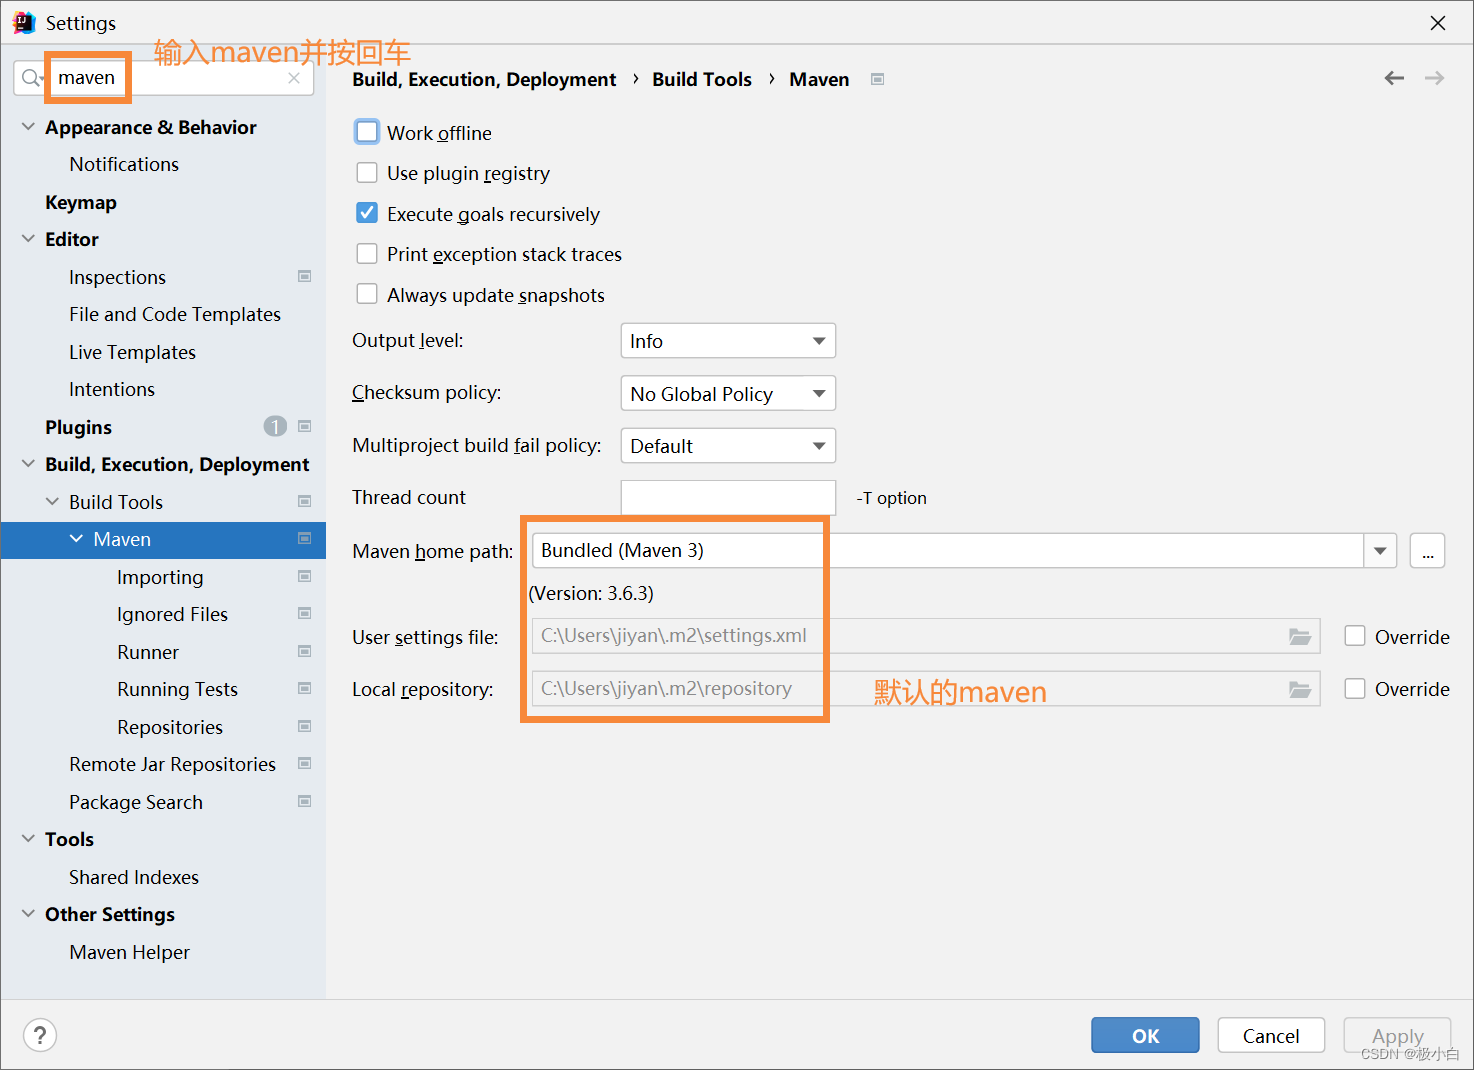The height and width of the screenshot is (1070, 1474).
Task: Check Override for Local repository
Action: (x=1355, y=688)
